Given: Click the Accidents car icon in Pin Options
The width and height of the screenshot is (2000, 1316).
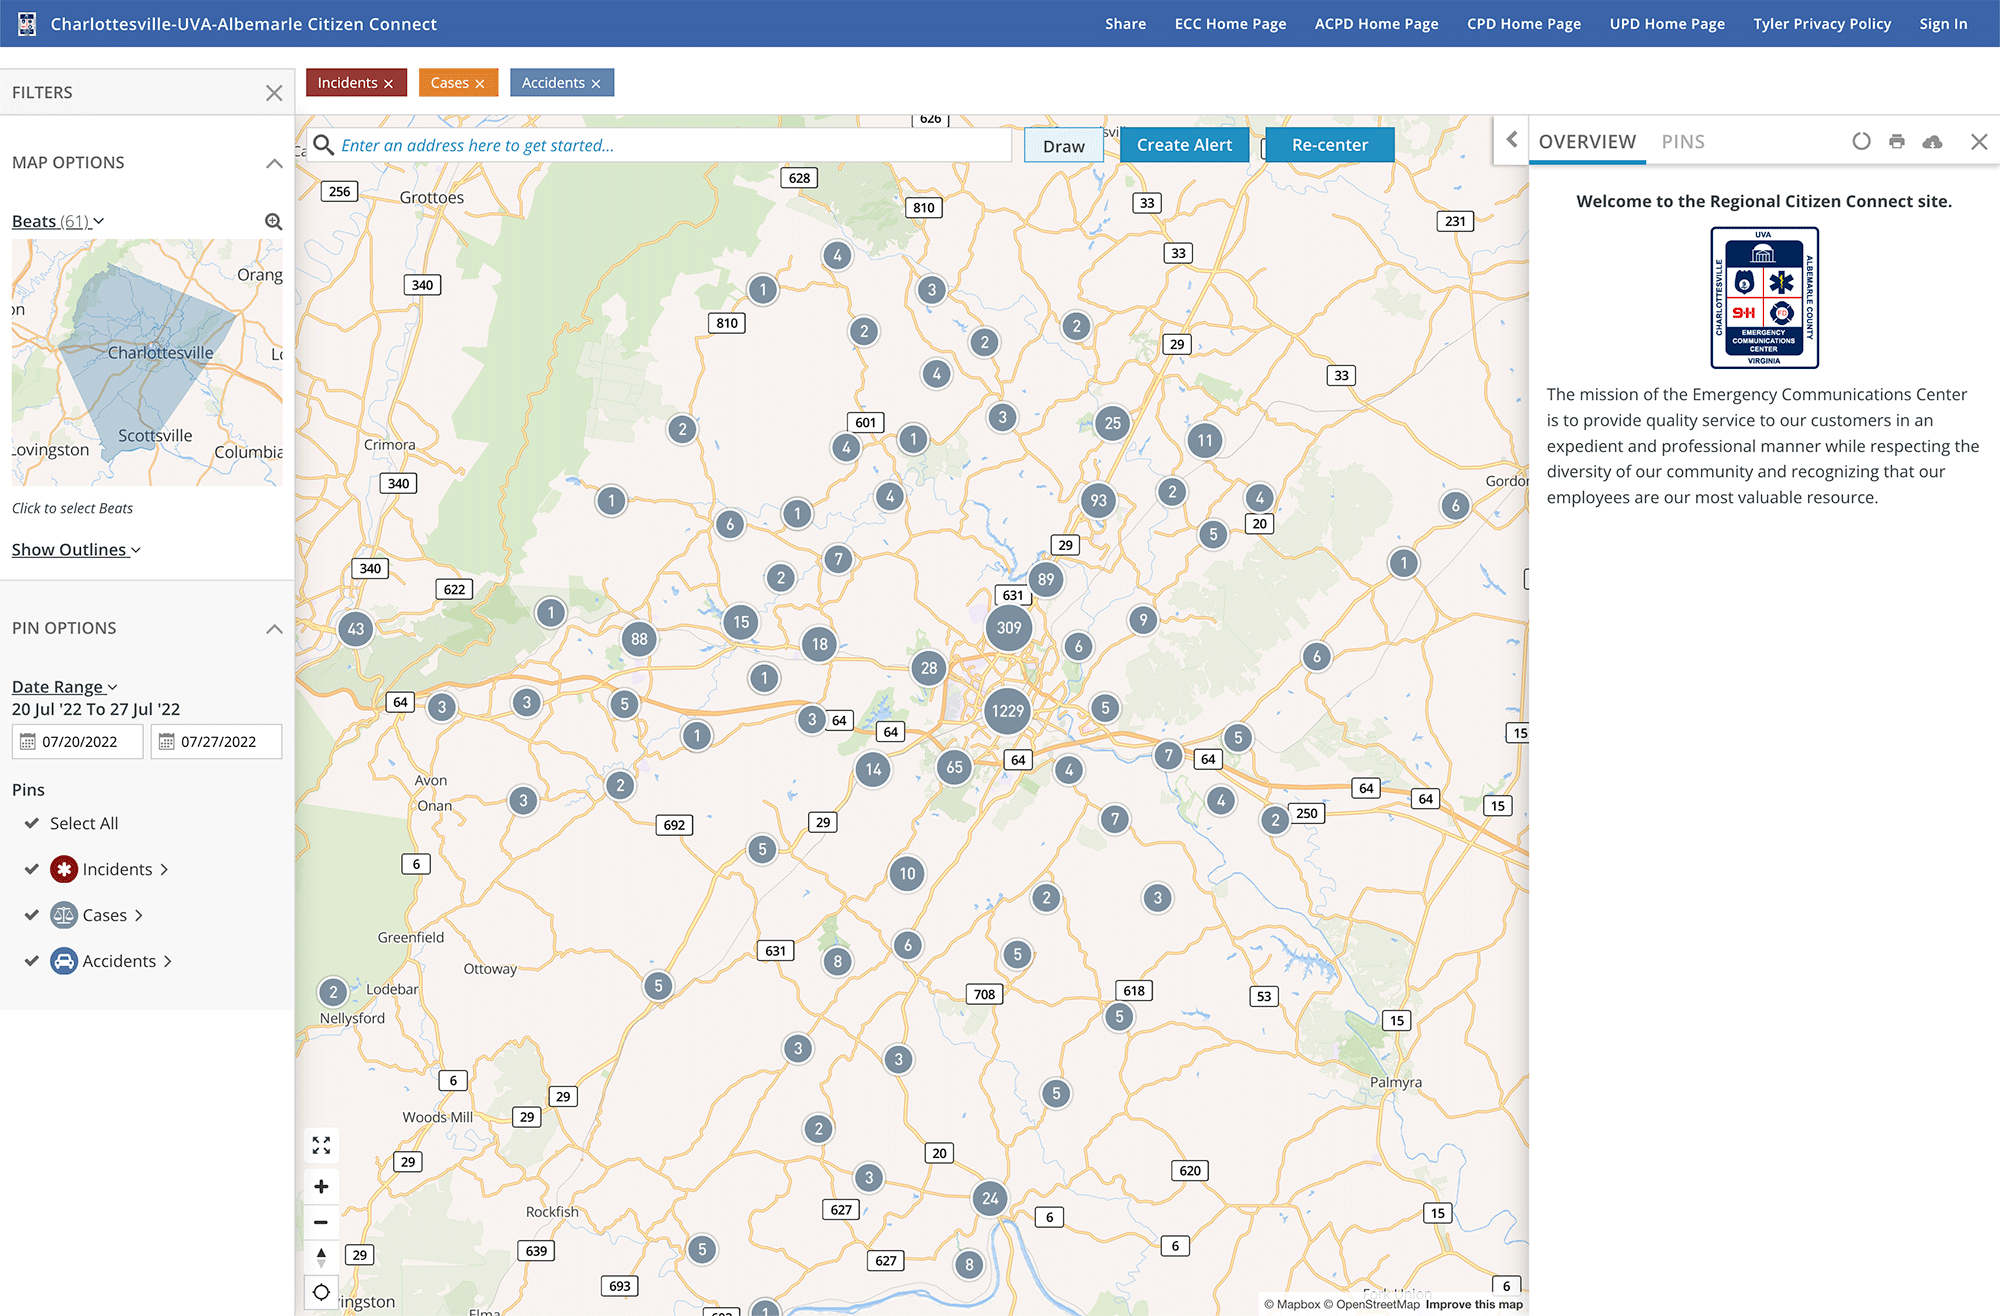Looking at the screenshot, I should pyautogui.click(x=64, y=960).
